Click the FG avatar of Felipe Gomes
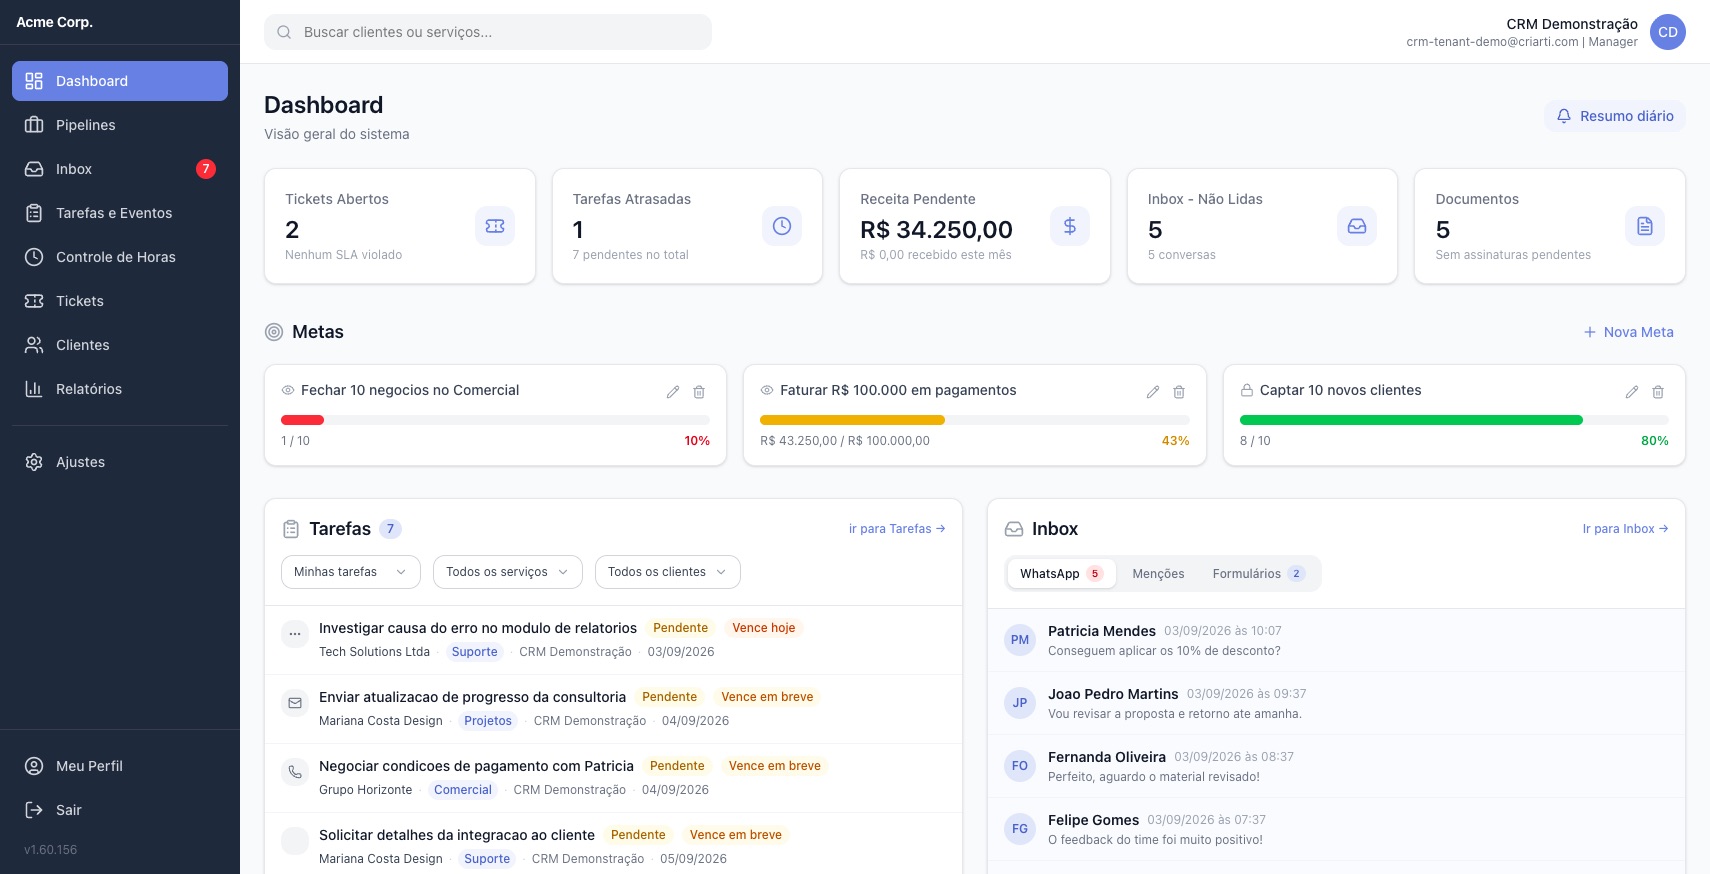The image size is (1710, 874). pos(1020,829)
